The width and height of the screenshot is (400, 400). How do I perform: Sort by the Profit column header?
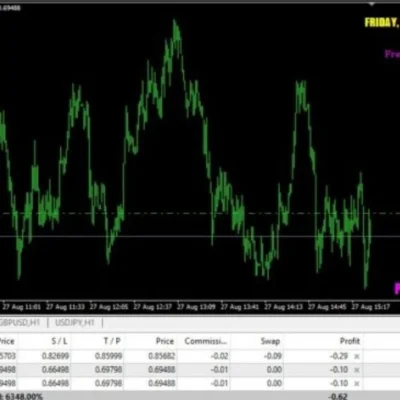coord(350,341)
